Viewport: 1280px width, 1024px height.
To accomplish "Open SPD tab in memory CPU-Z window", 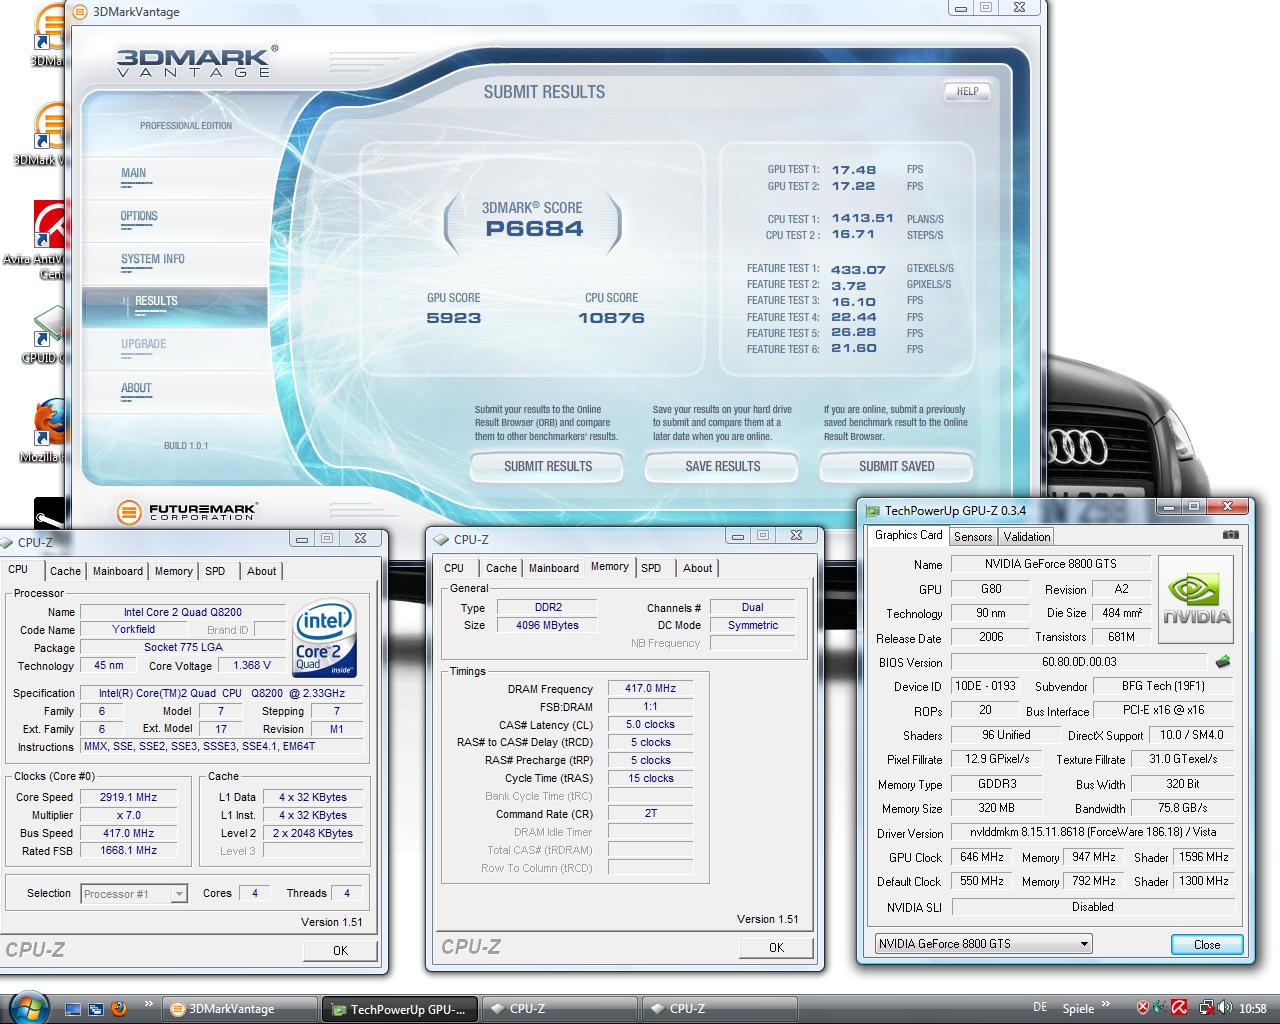I will pos(651,568).
